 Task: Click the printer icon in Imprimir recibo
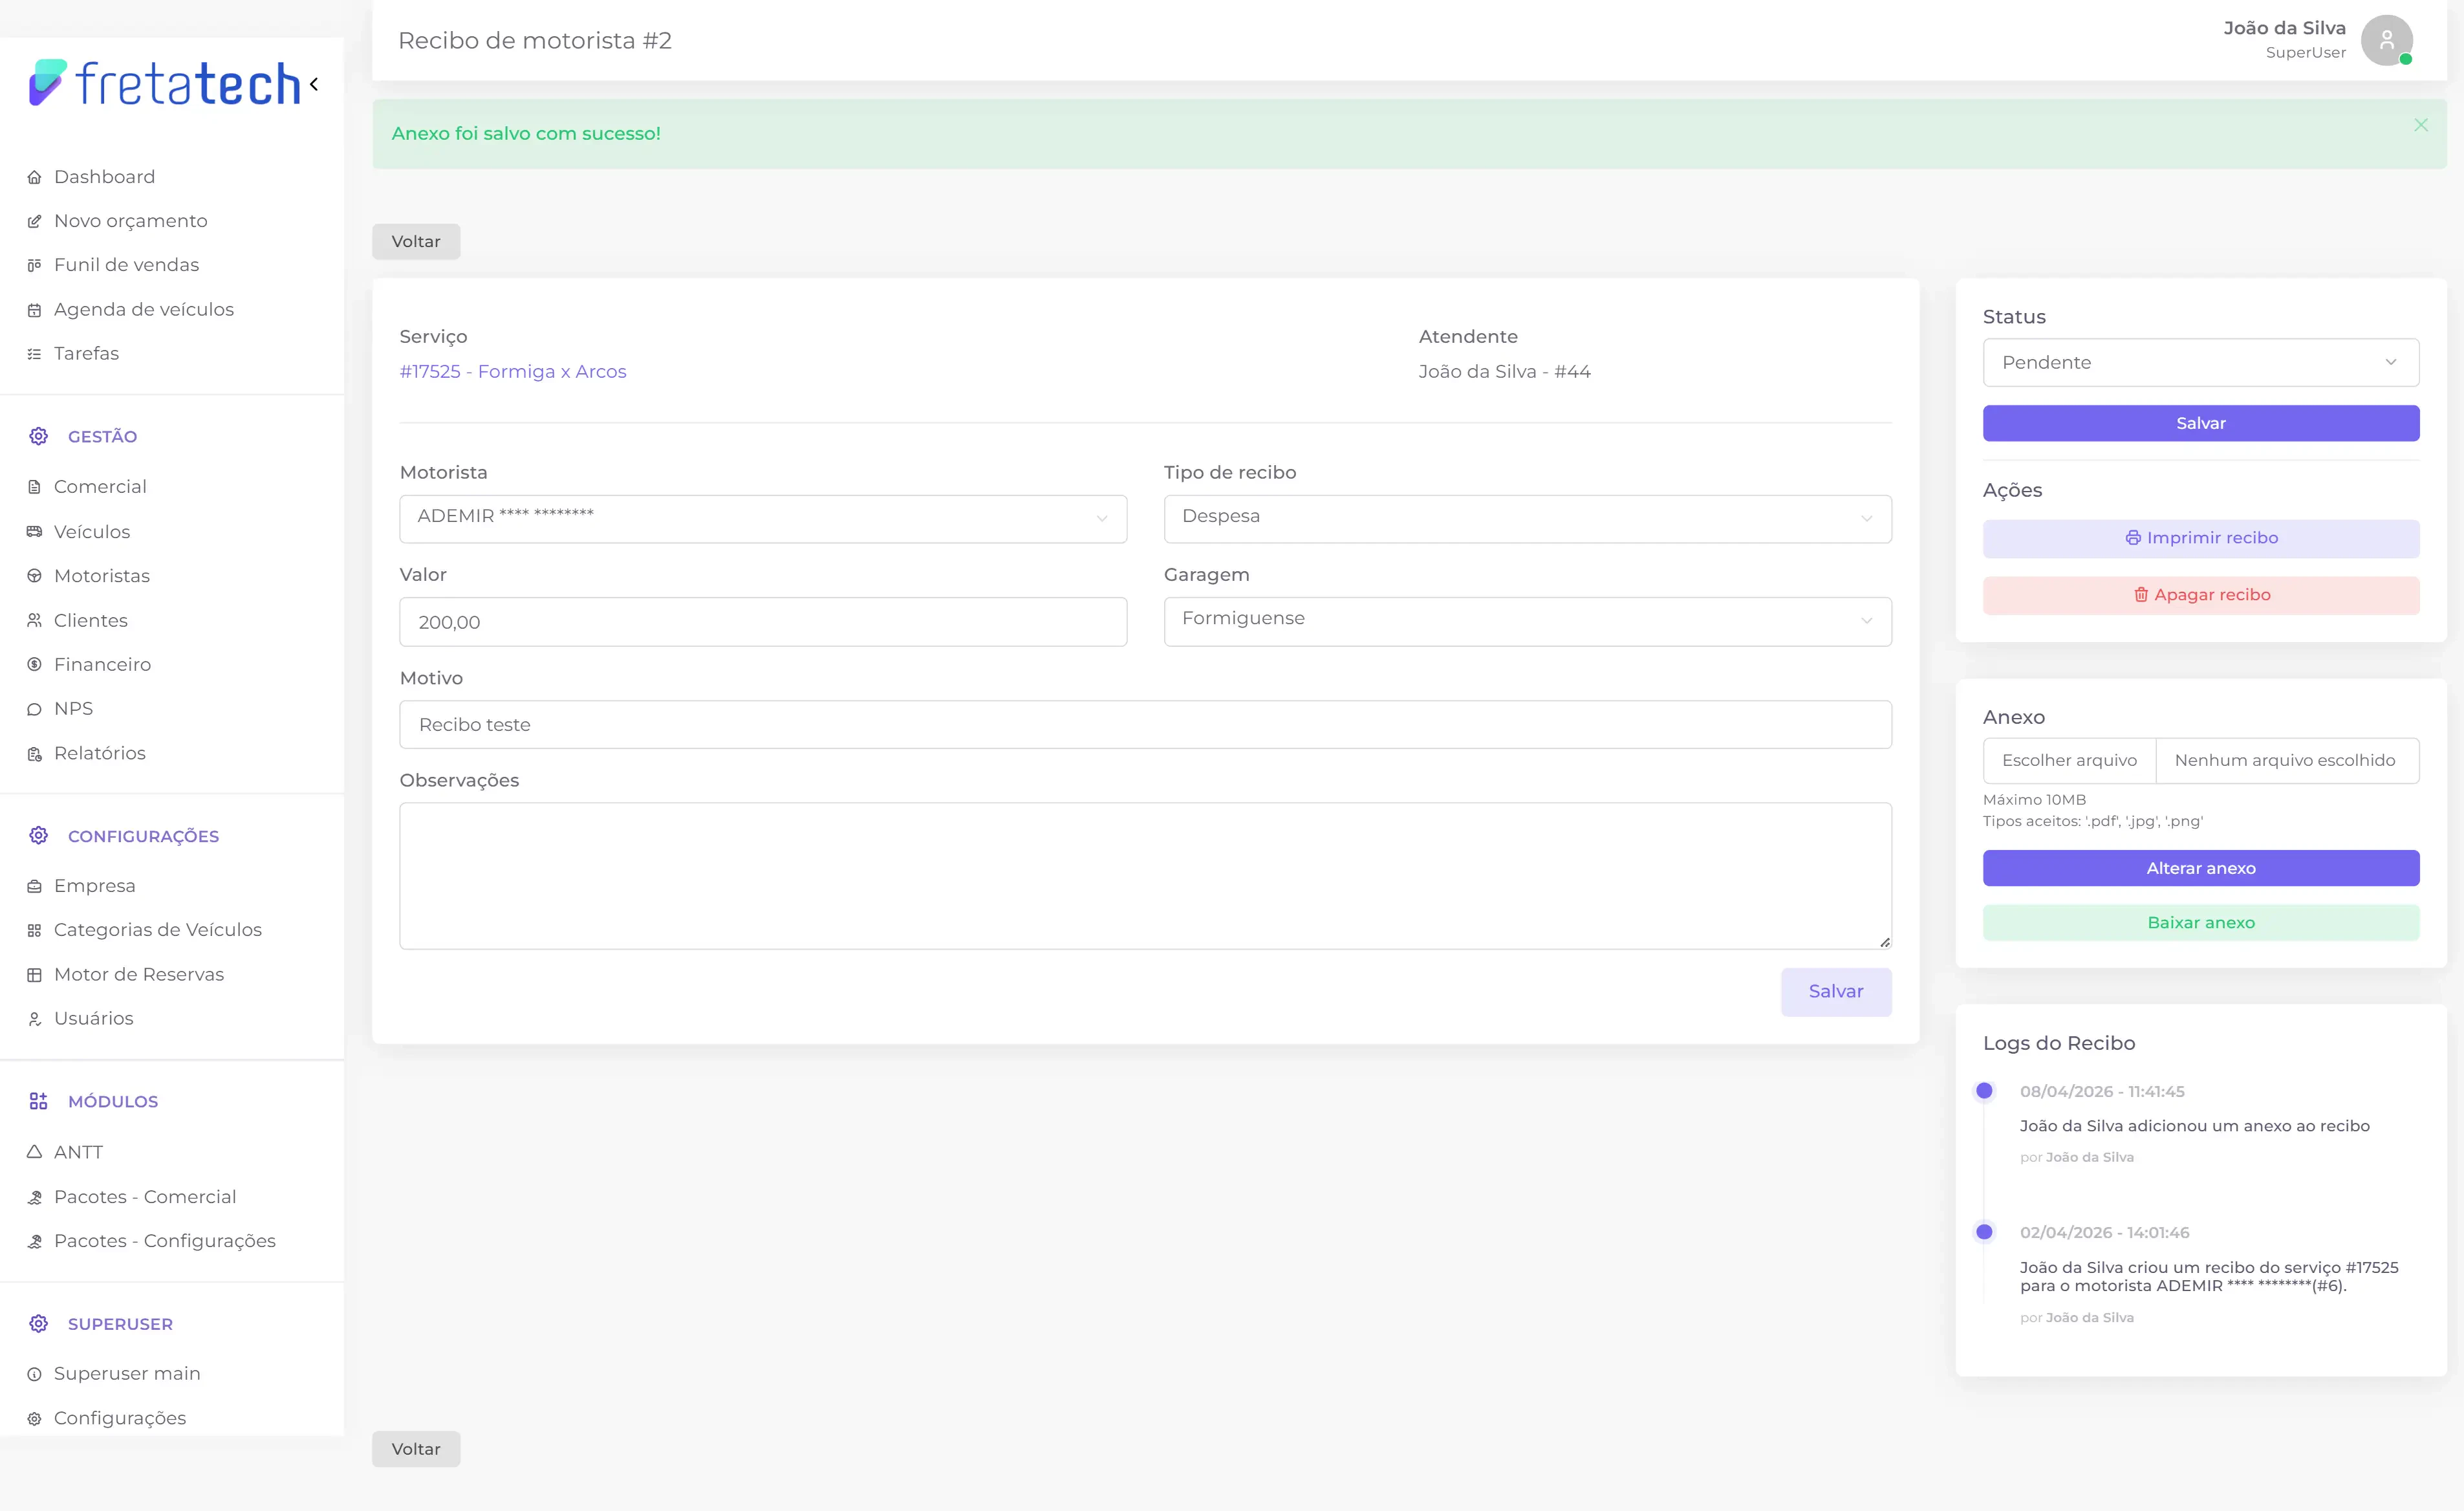click(x=2133, y=538)
